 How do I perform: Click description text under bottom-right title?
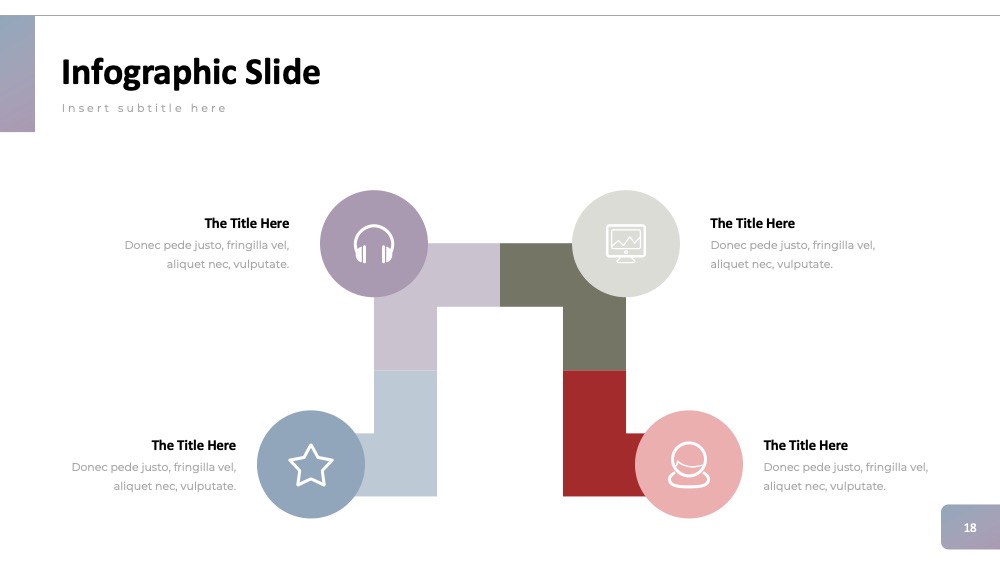(x=846, y=476)
